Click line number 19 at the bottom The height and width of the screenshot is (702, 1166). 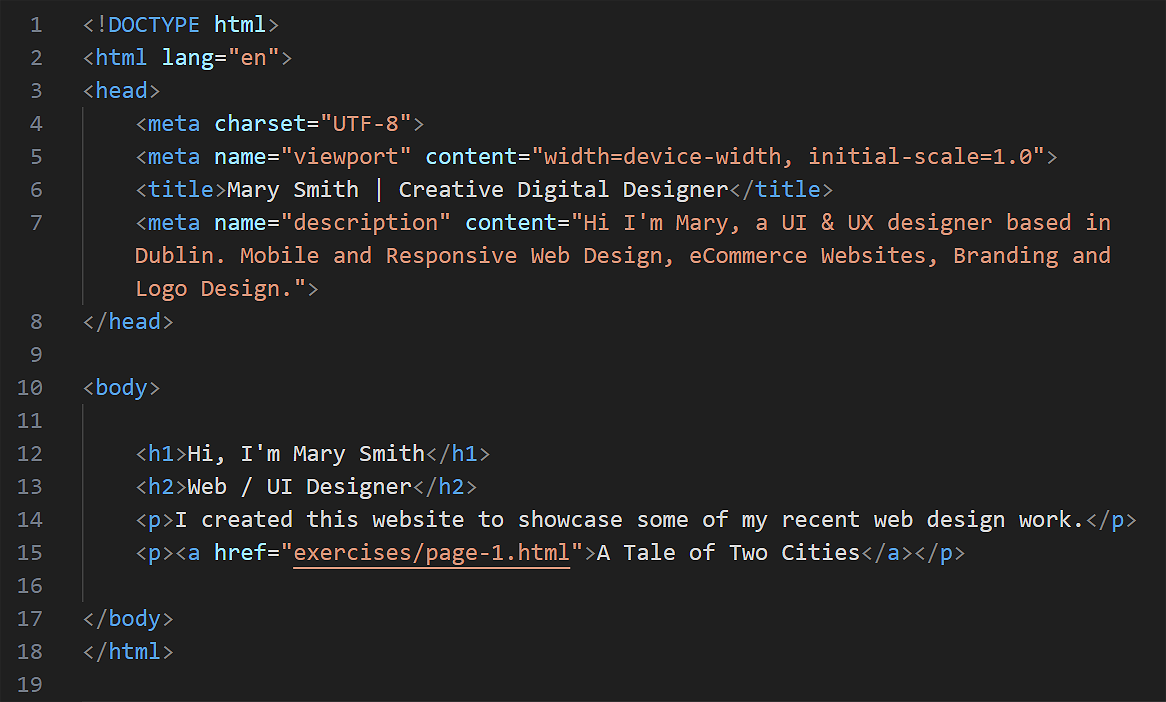(30, 685)
